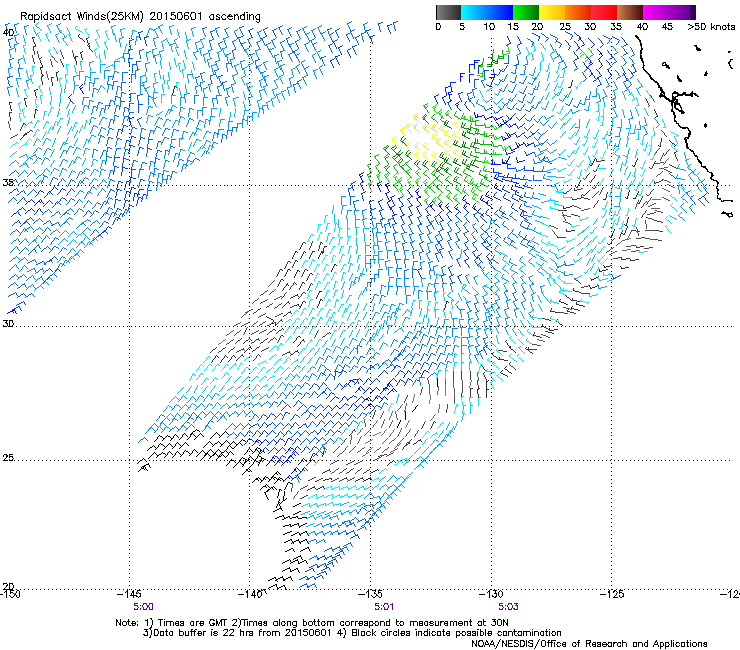740x650 pixels.
Task: Click the '>50 knots' legend label
Action: click(x=711, y=27)
